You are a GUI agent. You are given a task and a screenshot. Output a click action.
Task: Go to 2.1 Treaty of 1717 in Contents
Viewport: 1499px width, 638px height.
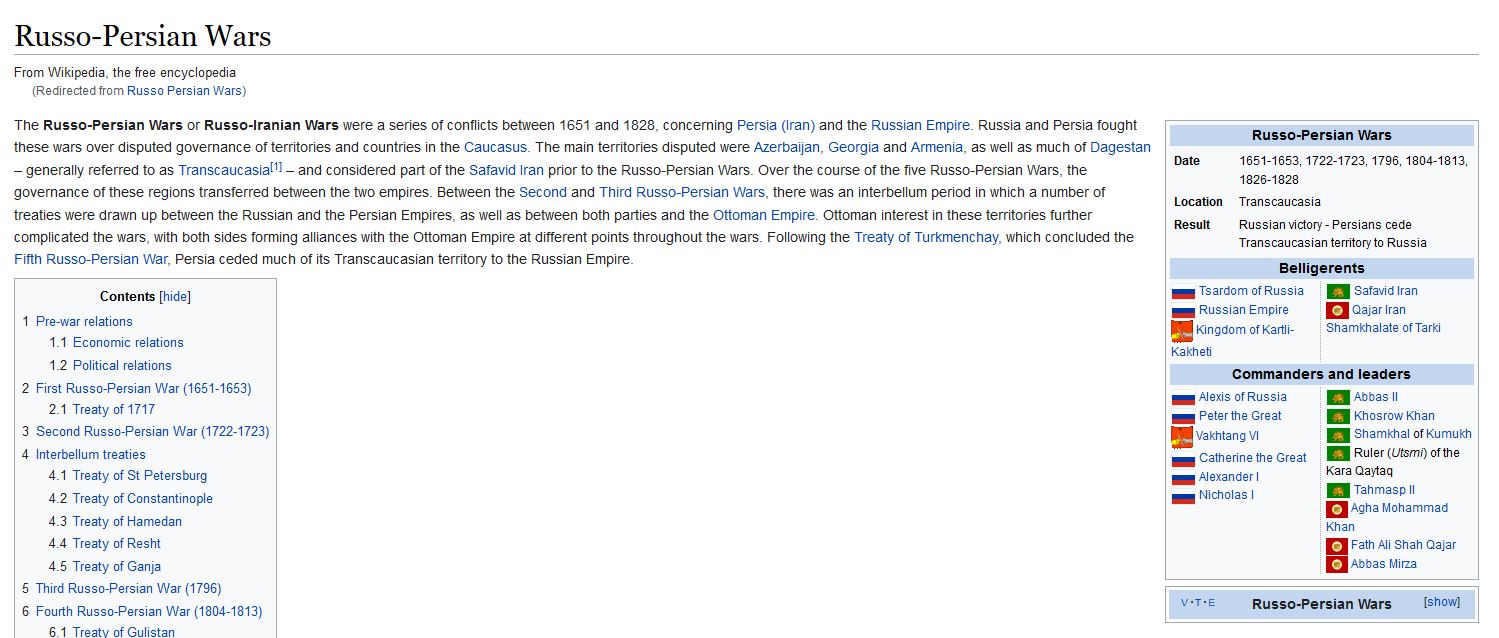tap(114, 410)
